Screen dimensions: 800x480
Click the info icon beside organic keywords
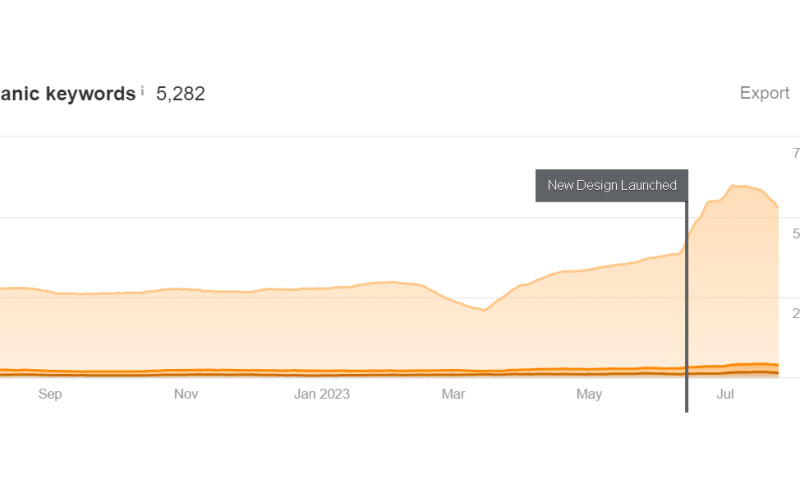point(142,91)
